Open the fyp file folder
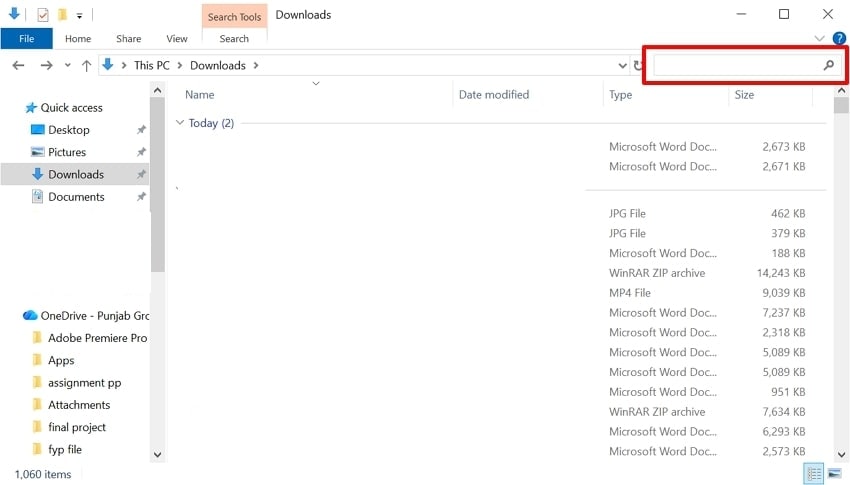 click(x=65, y=449)
